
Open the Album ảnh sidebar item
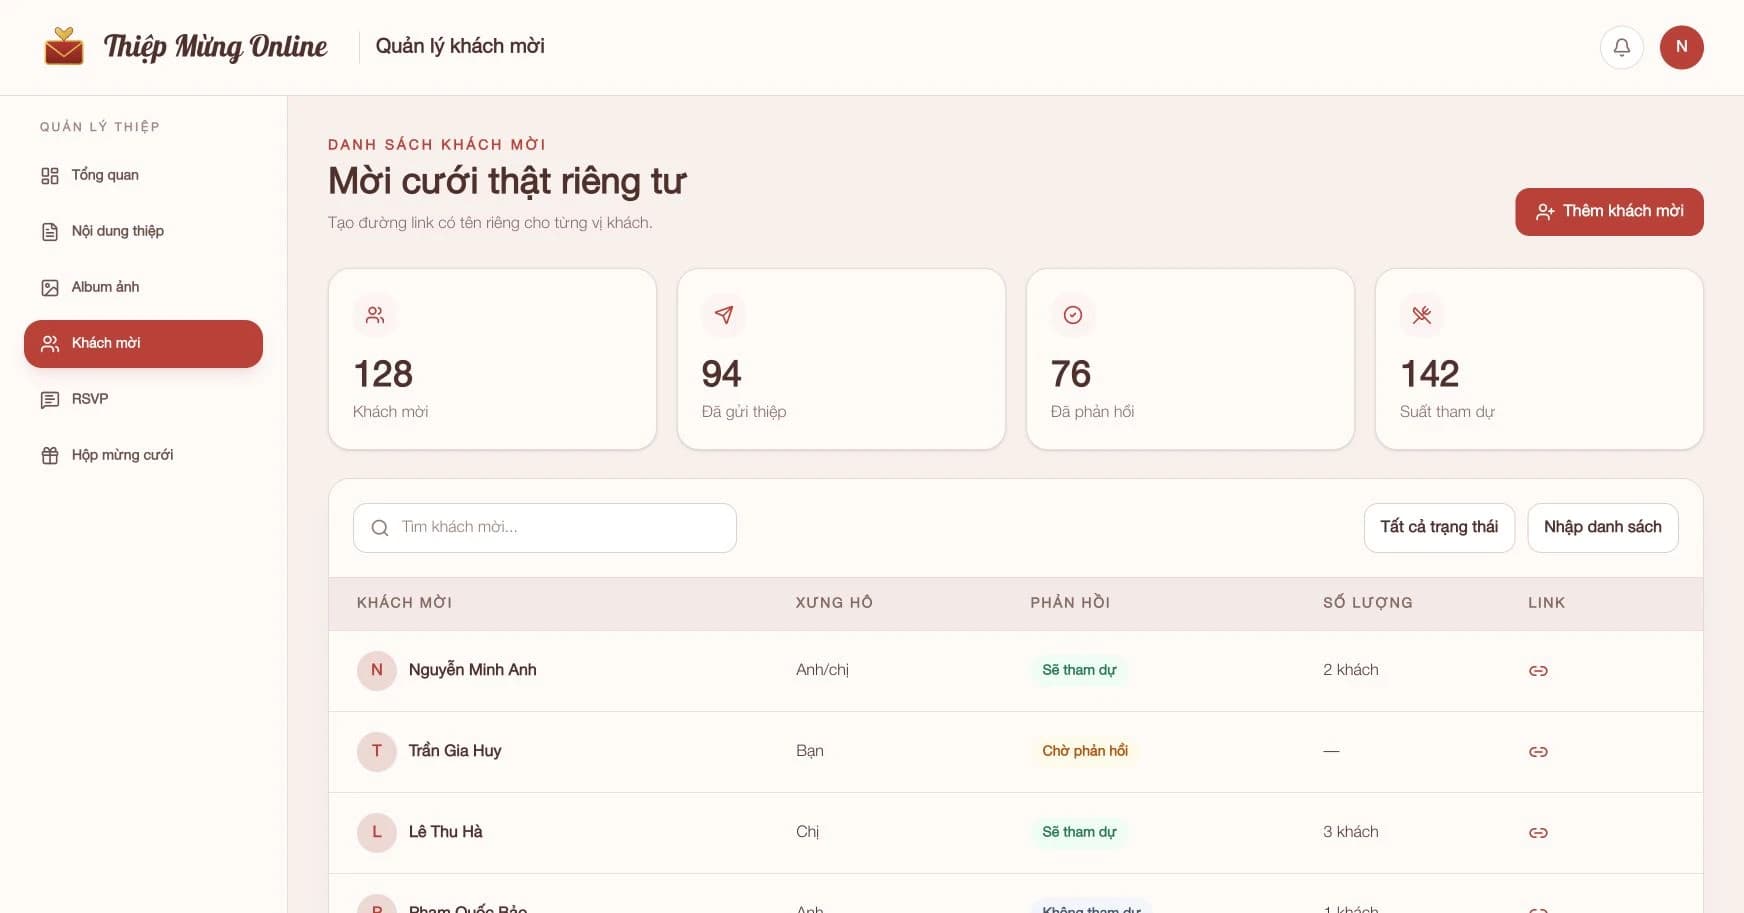coord(143,287)
